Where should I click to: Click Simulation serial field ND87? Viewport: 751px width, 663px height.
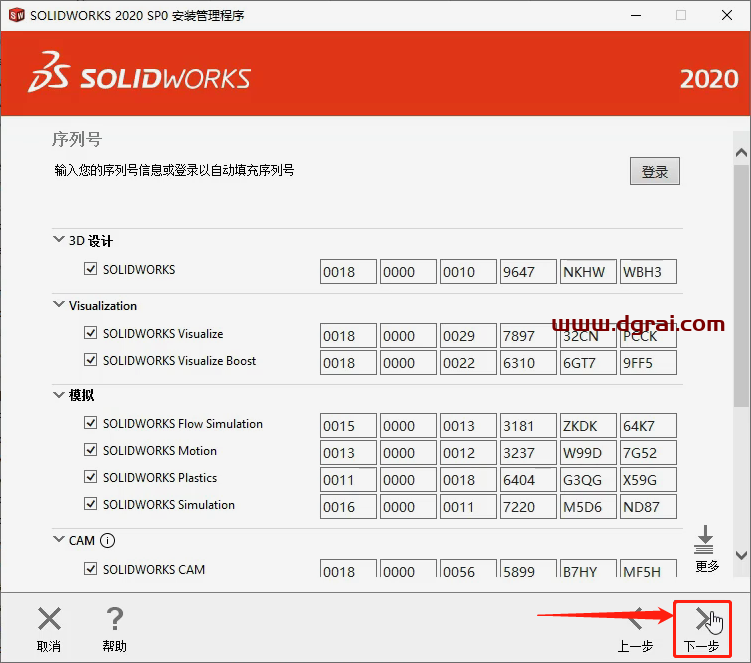tap(648, 507)
